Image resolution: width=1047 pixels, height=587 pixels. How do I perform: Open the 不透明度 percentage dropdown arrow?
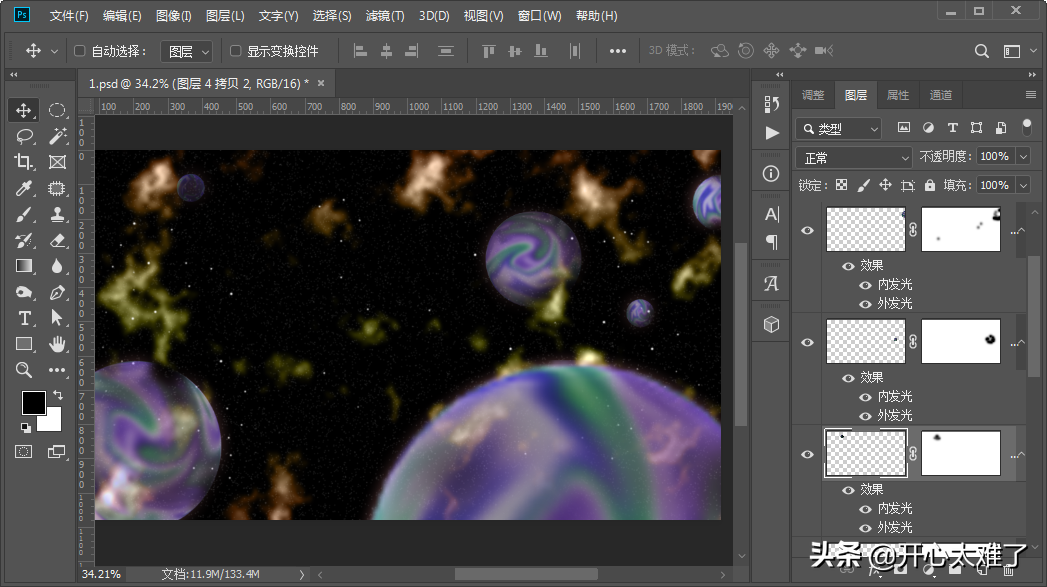pos(1022,157)
